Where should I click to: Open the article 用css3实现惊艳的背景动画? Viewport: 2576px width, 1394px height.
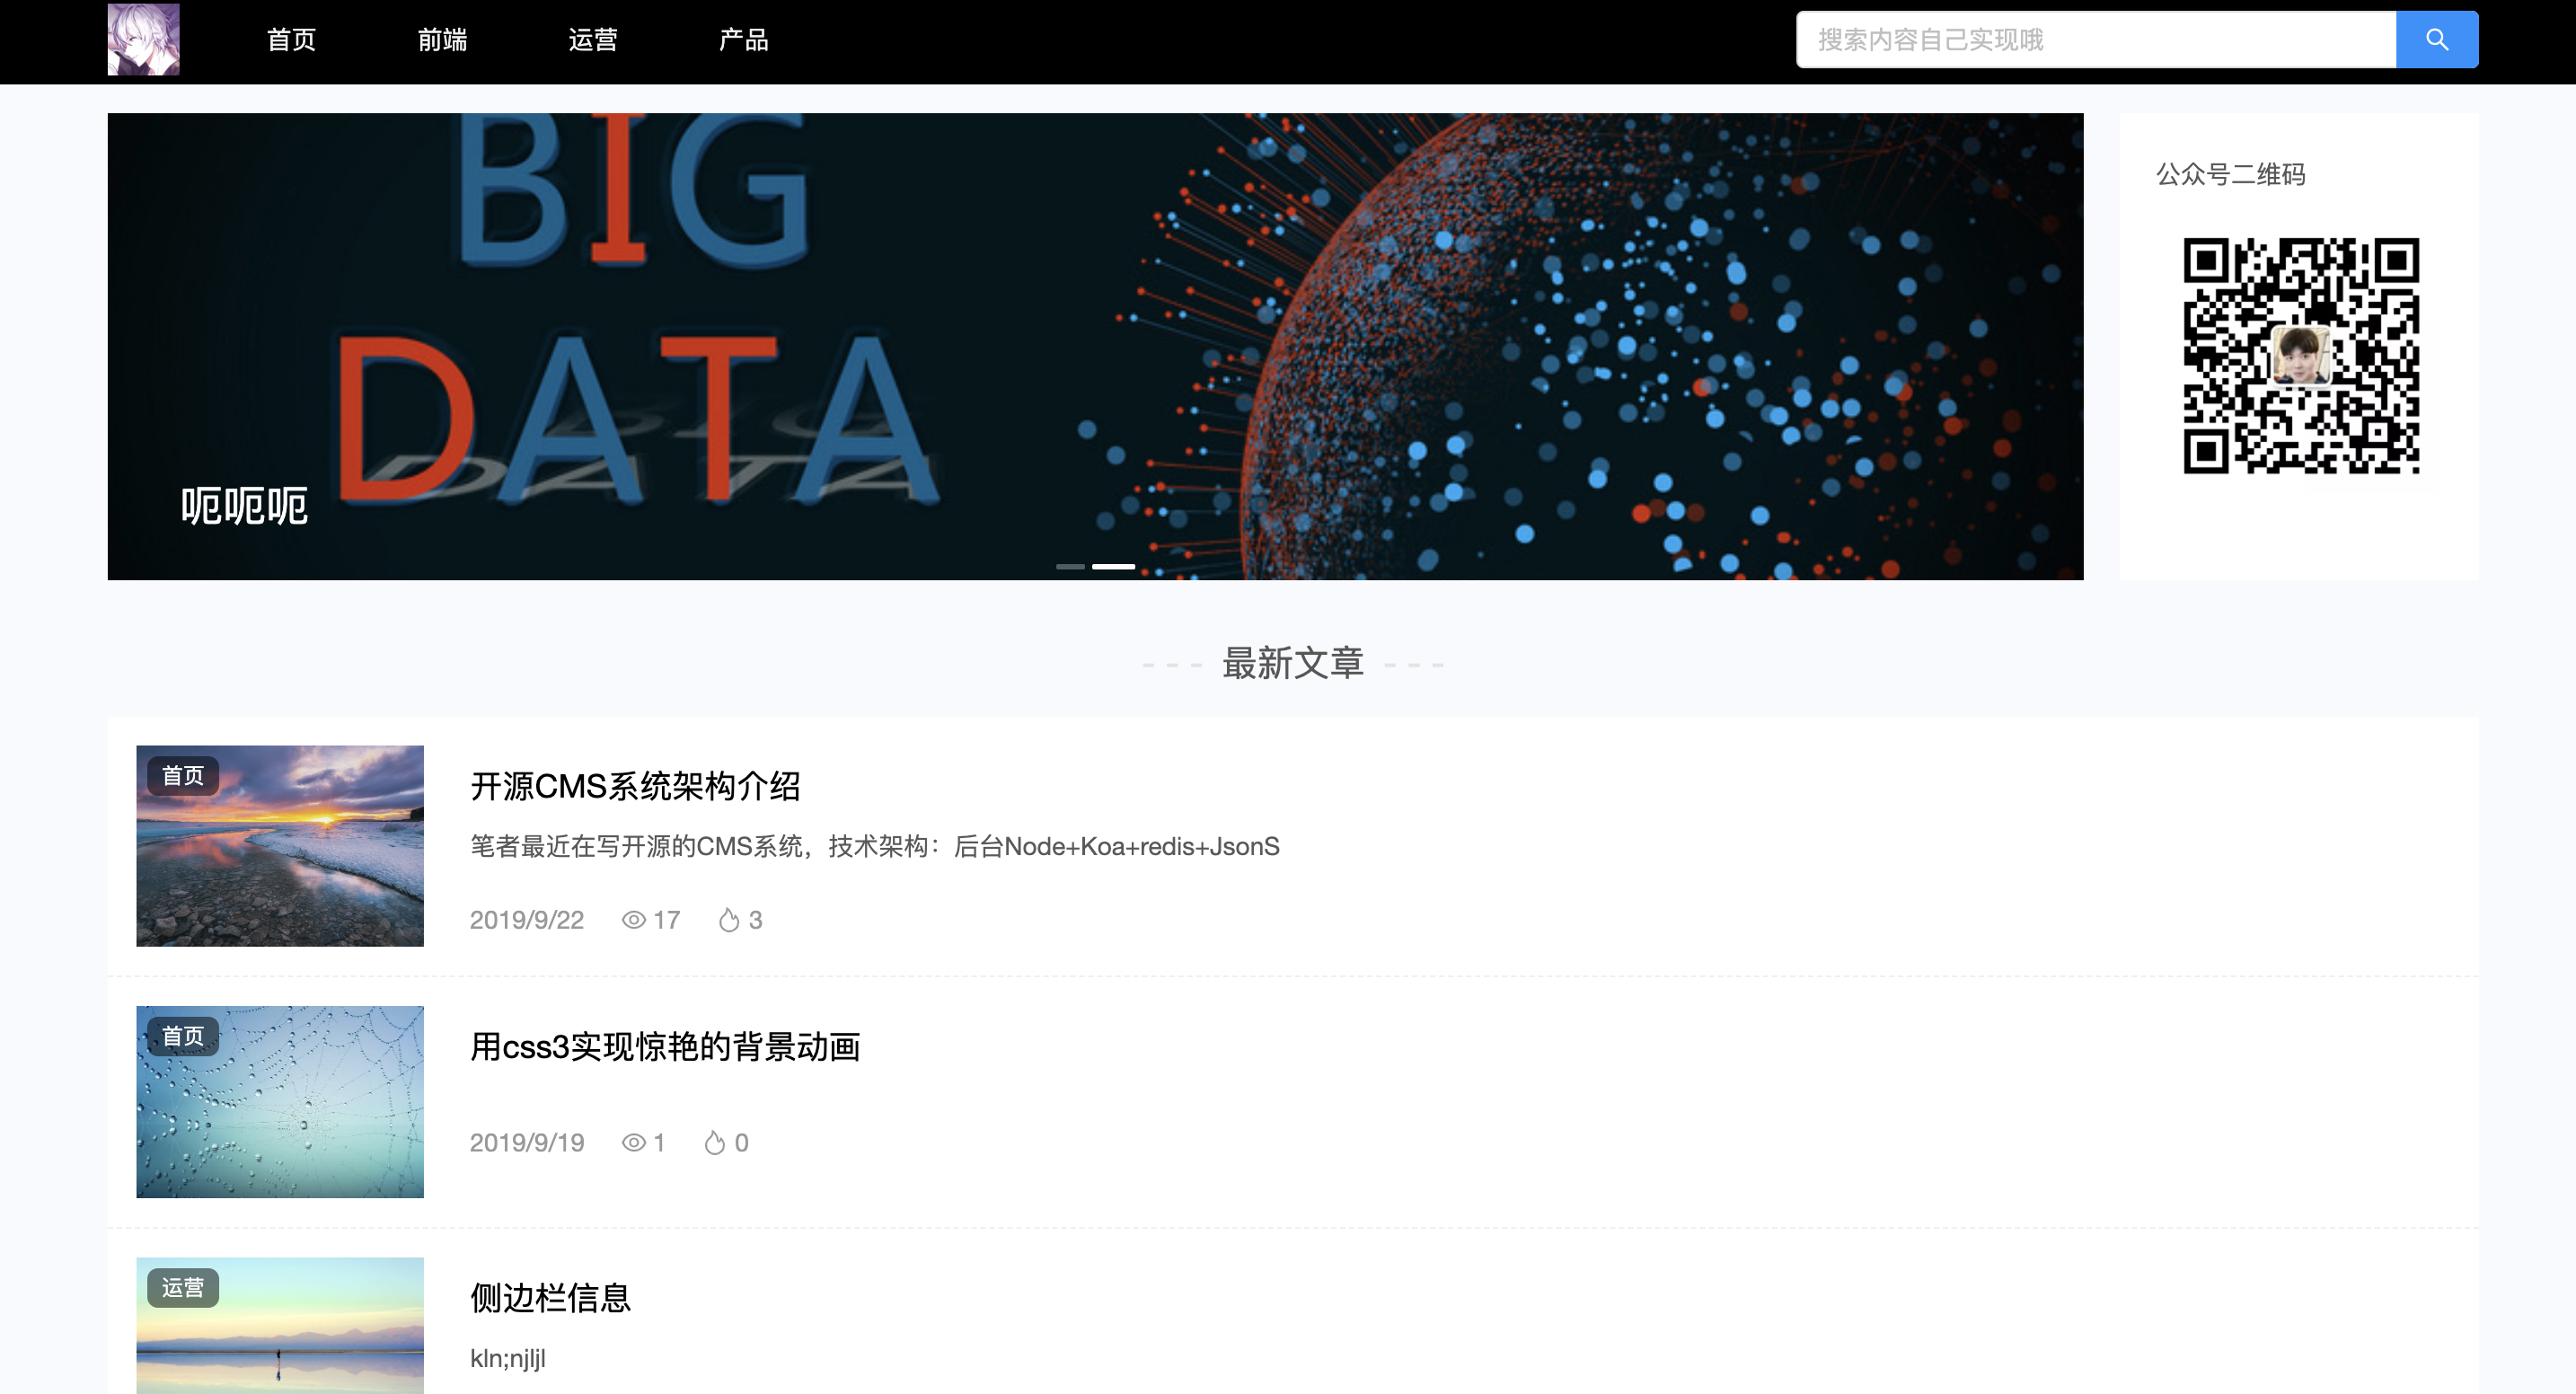pos(665,1047)
